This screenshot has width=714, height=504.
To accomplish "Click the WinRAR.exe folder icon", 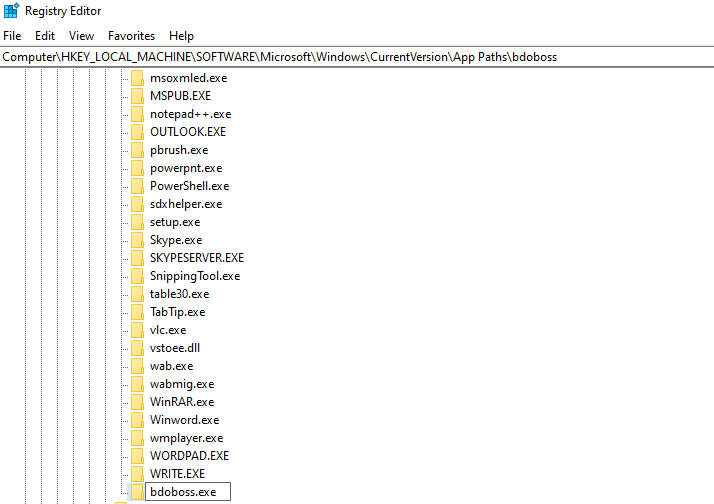I will coord(137,402).
